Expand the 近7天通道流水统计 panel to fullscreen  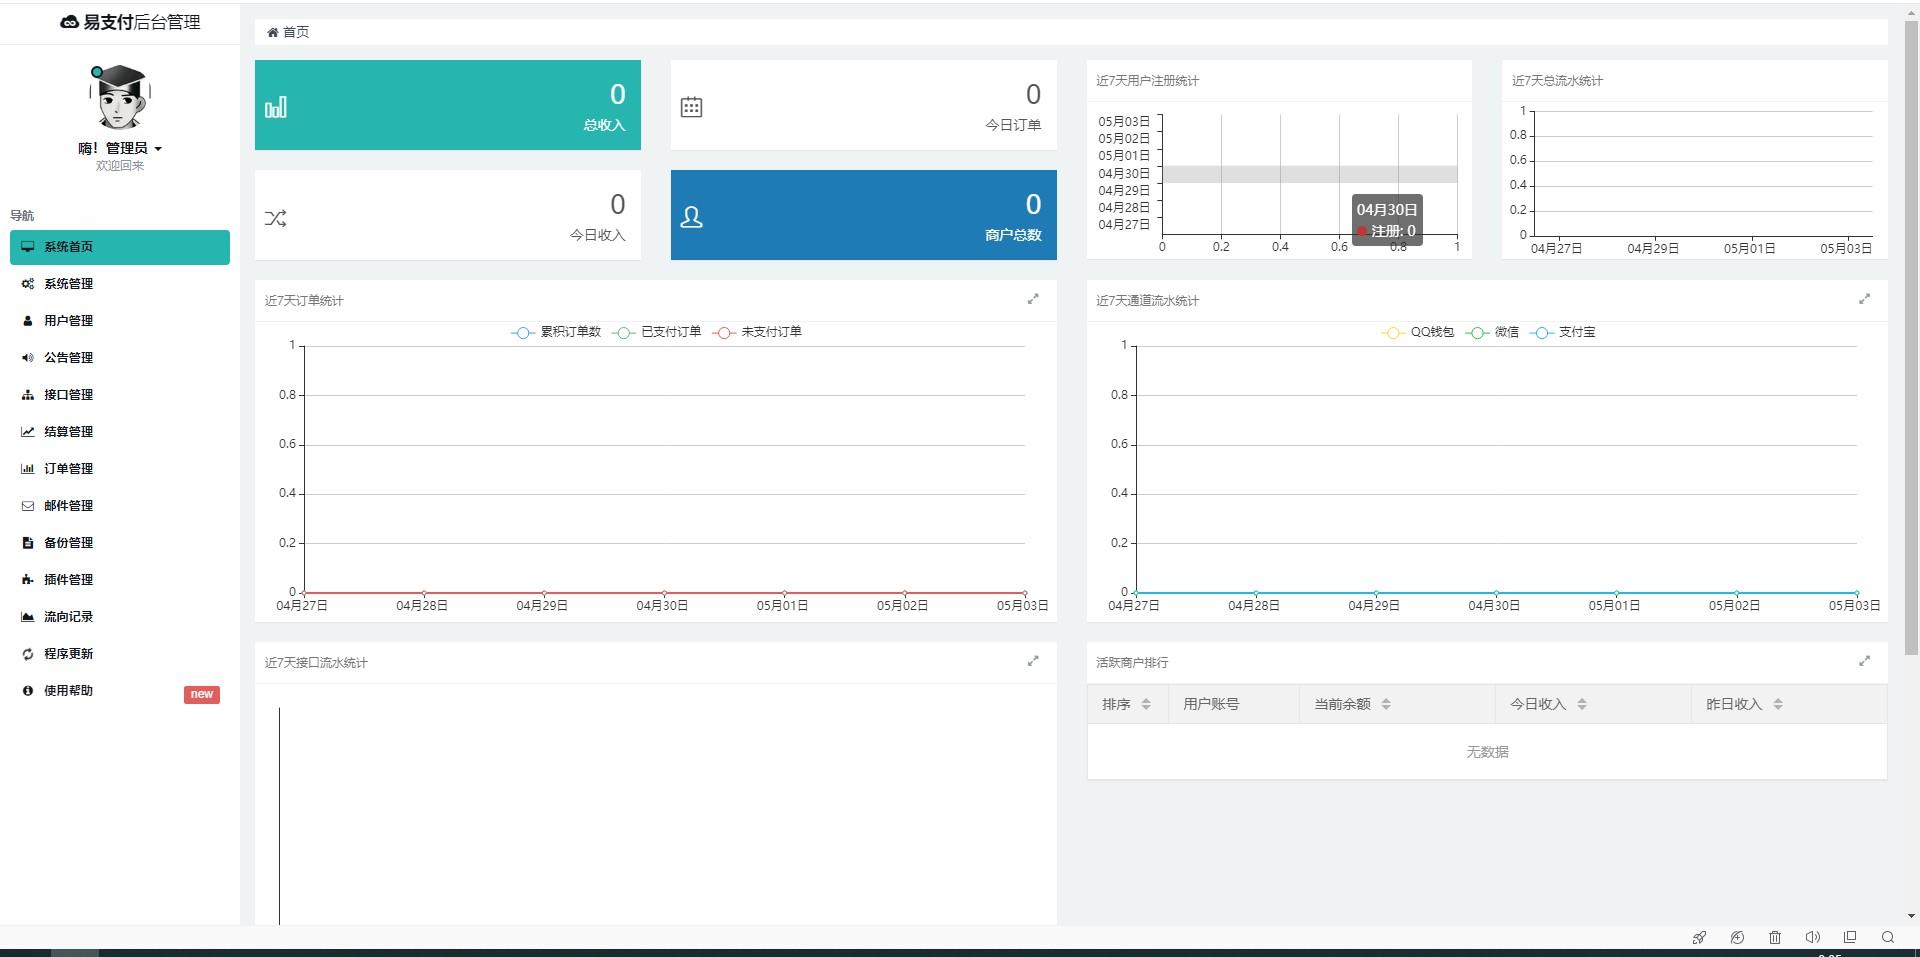point(1864,299)
